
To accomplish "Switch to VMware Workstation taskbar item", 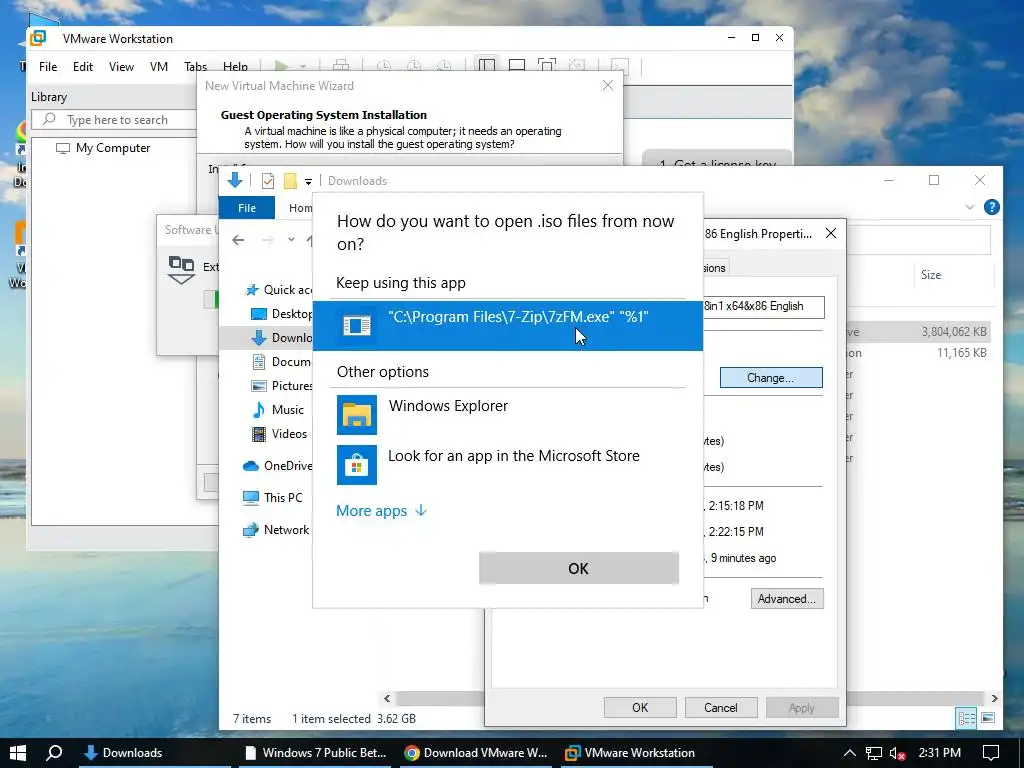I will point(635,752).
